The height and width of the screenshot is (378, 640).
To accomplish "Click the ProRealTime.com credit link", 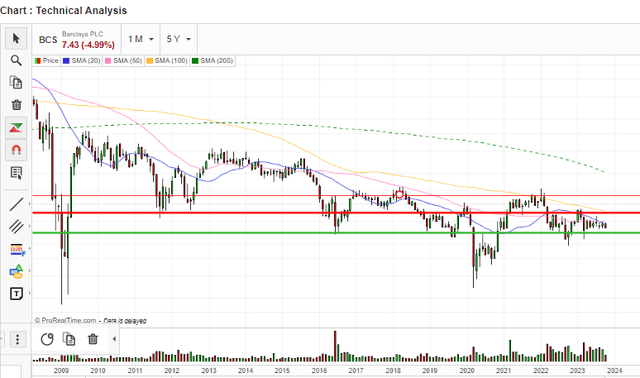I will 65,320.
